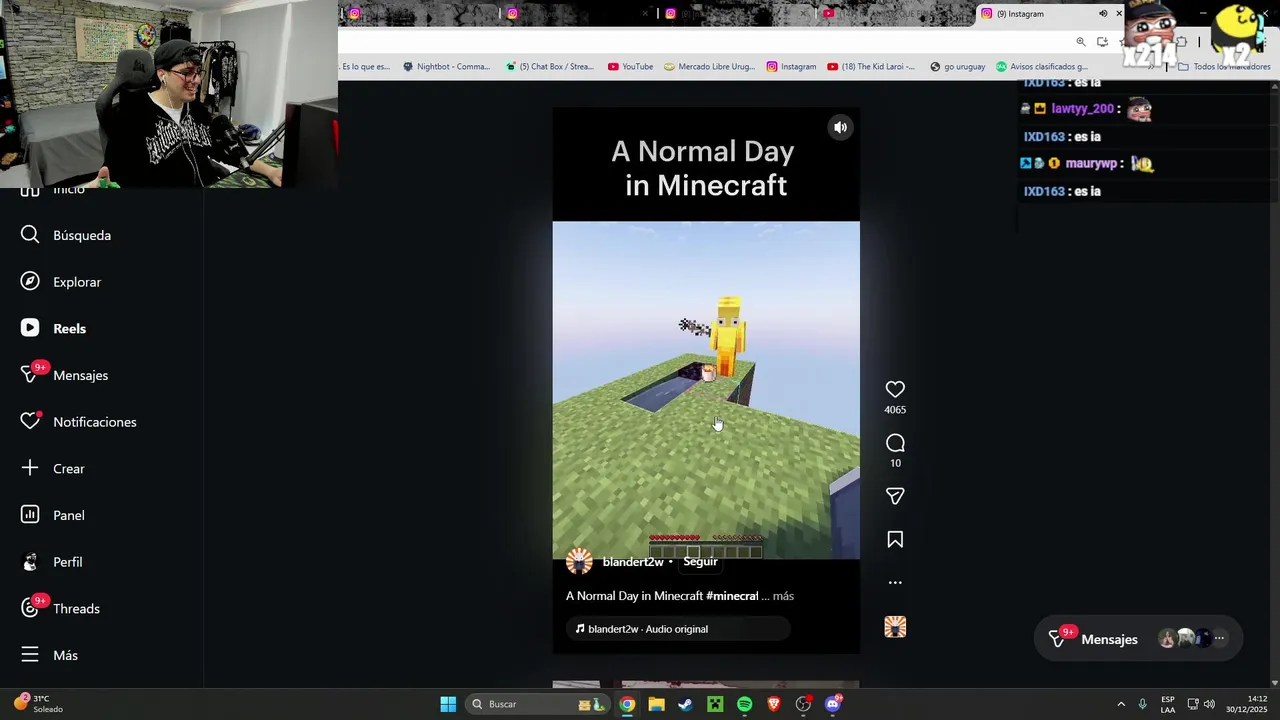Open the Instagram bookmark
The height and width of the screenshot is (720, 1280).
click(x=791, y=67)
